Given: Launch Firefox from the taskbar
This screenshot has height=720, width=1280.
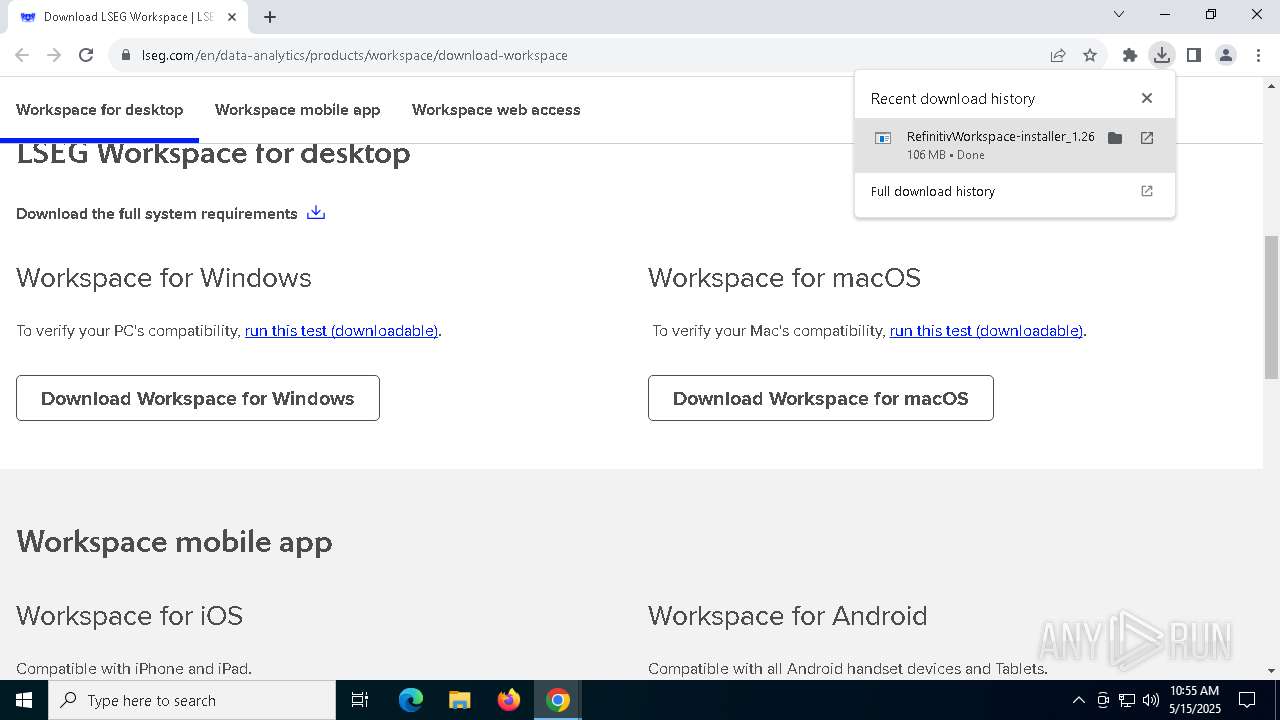Looking at the screenshot, I should (509, 700).
